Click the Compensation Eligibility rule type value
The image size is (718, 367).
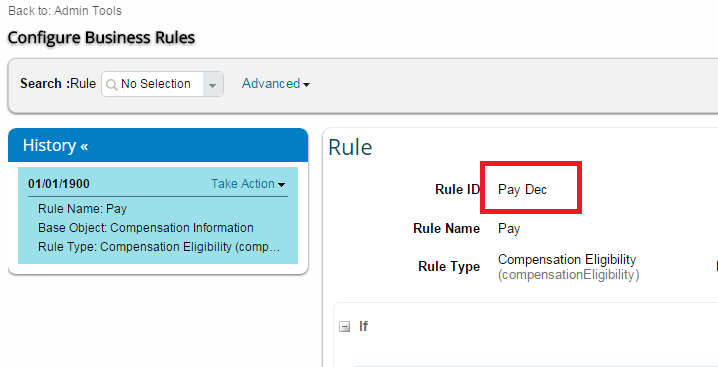[x=567, y=260]
